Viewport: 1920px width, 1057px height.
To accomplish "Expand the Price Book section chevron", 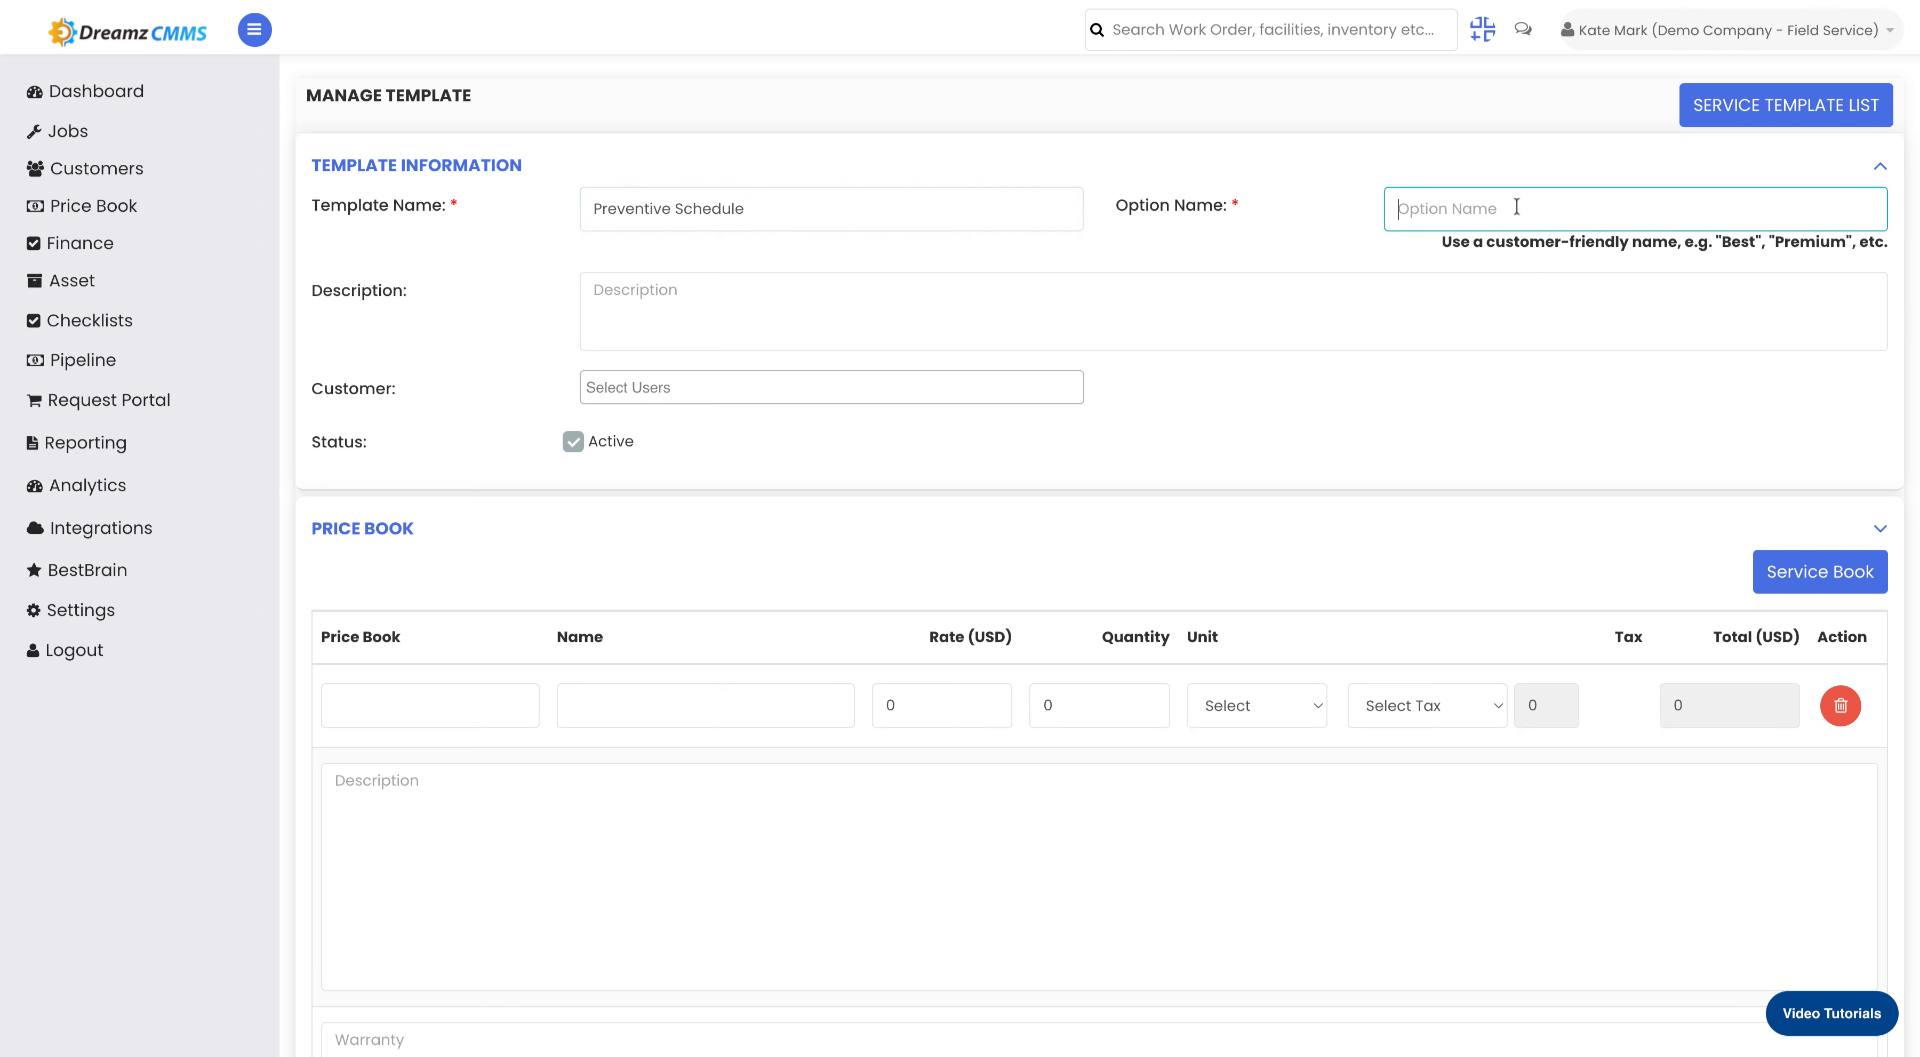I will [1880, 528].
